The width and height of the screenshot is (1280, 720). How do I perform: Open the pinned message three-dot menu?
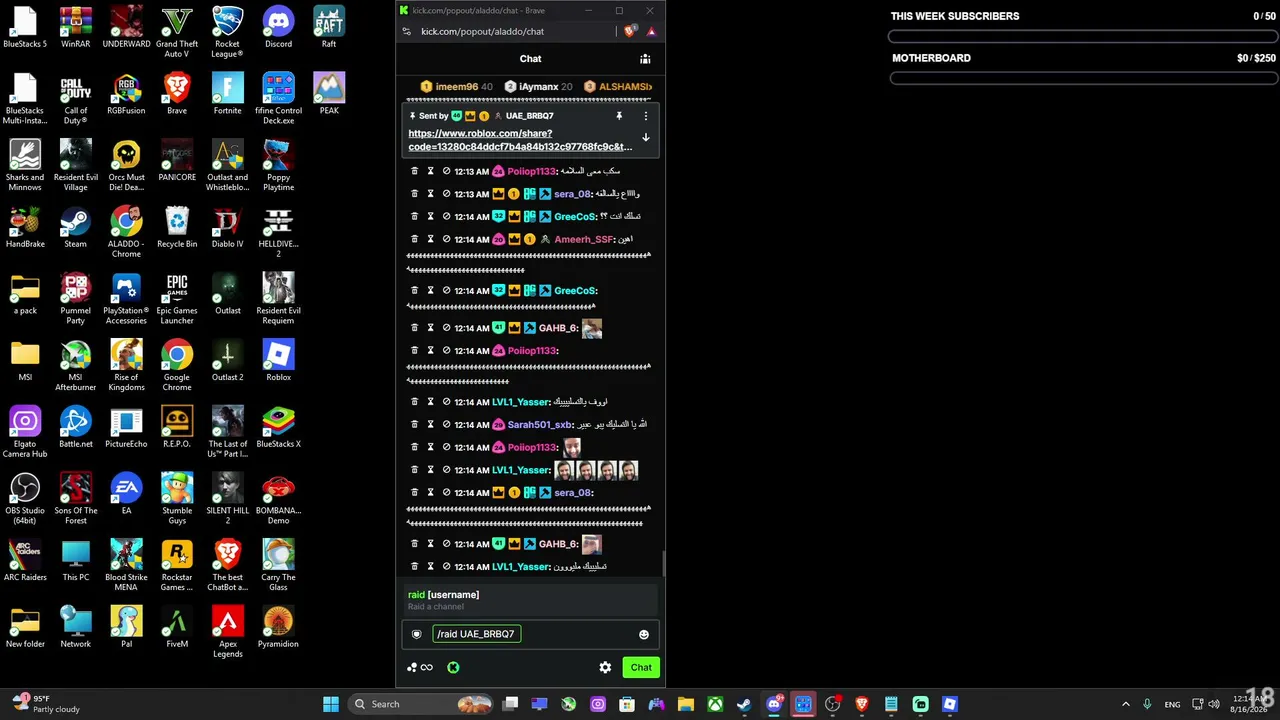(645, 116)
